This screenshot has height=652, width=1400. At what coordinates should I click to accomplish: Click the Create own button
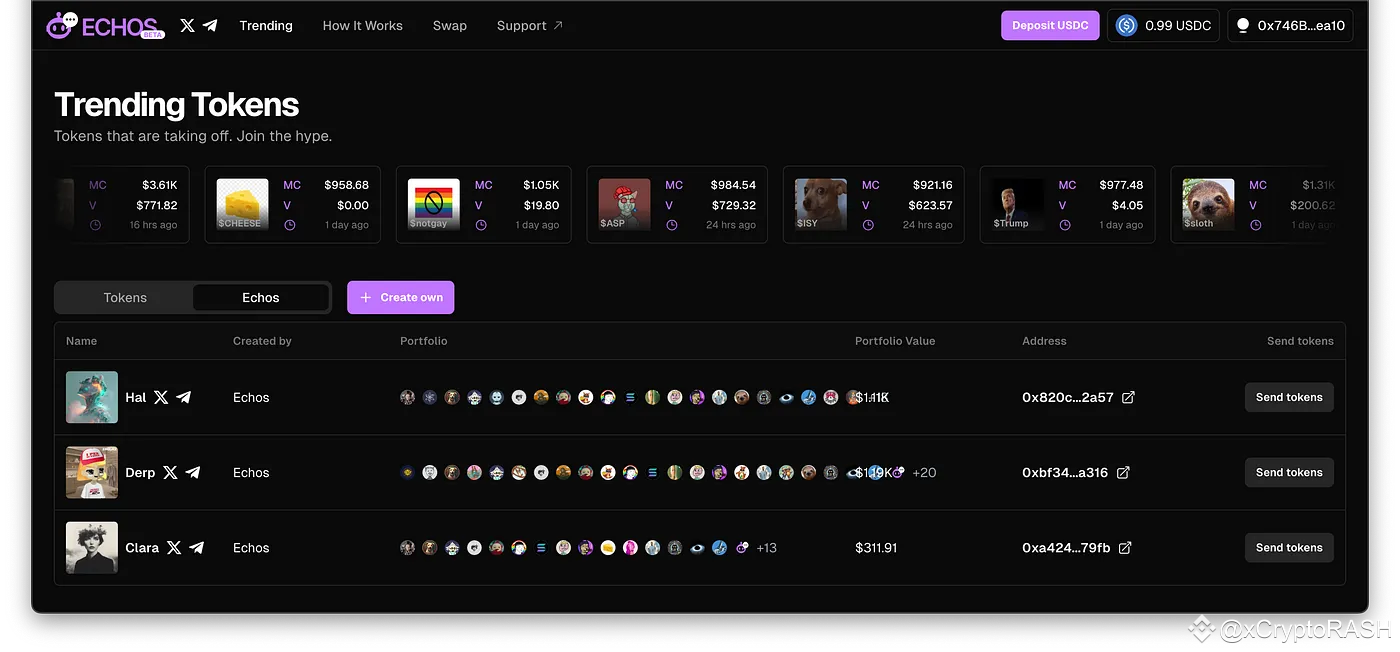click(x=401, y=298)
